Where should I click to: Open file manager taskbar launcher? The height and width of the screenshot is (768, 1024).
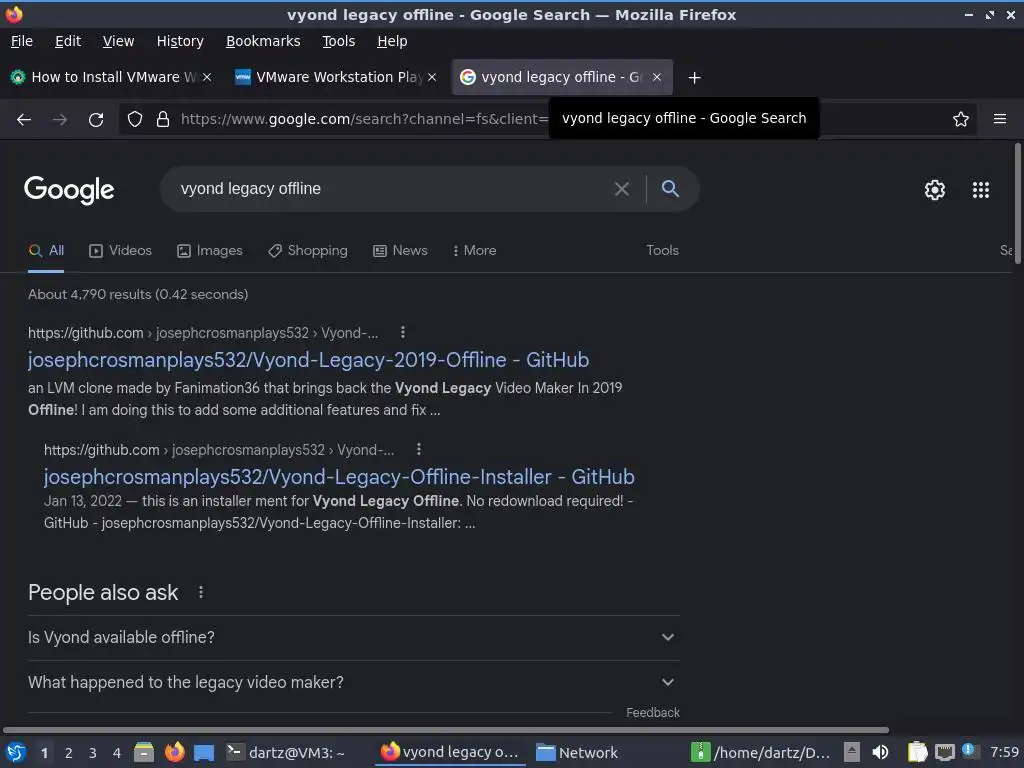tap(144, 752)
